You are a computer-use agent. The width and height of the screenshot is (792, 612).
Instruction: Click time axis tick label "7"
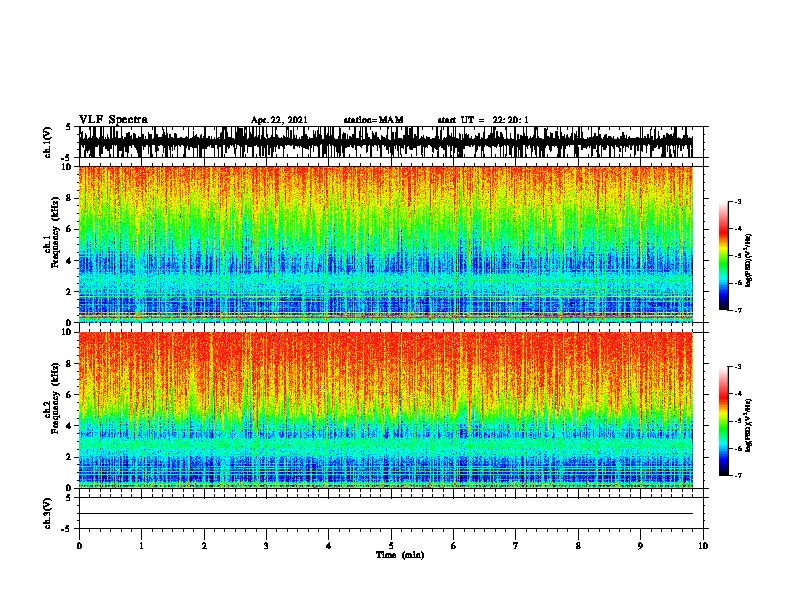(x=516, y=546)
